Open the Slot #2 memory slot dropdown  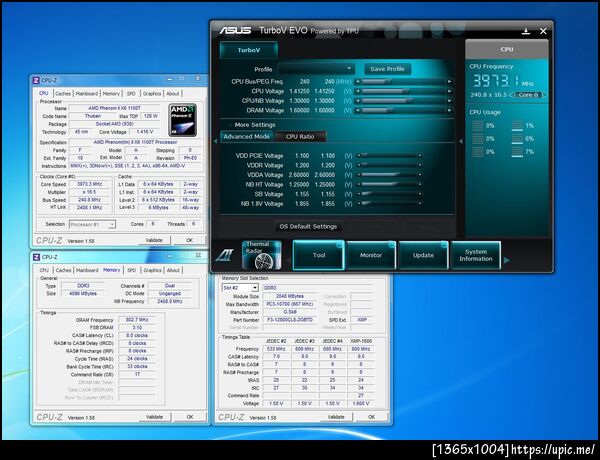pos(240,288)
